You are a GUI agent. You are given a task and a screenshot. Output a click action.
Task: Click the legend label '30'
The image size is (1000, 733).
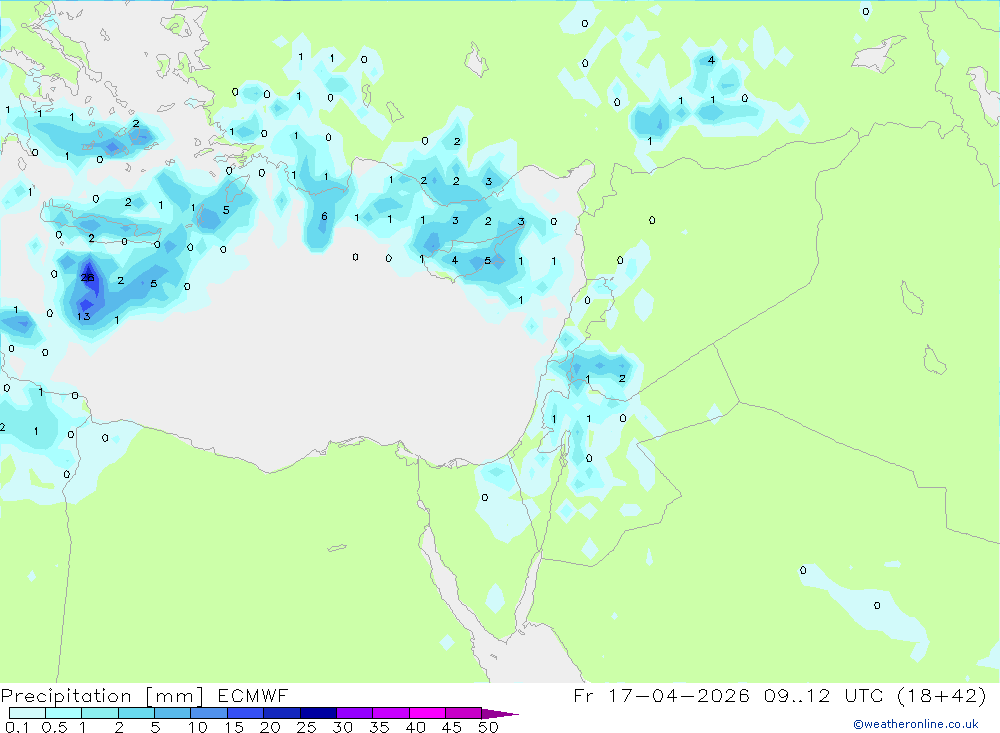(x=342, y=727)
